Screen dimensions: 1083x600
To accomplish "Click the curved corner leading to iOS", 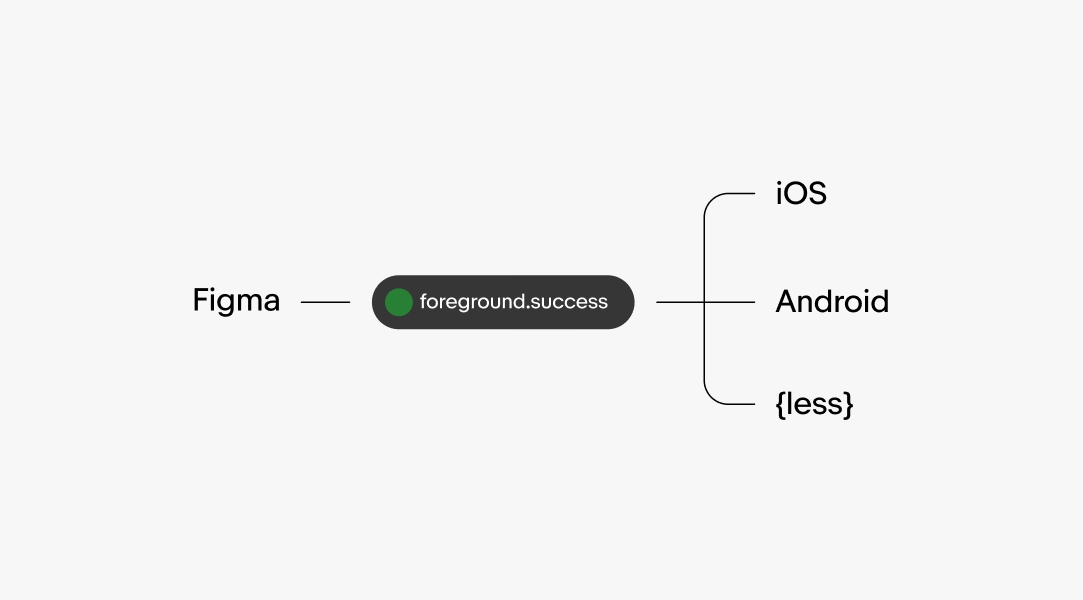I will (711, 201).
